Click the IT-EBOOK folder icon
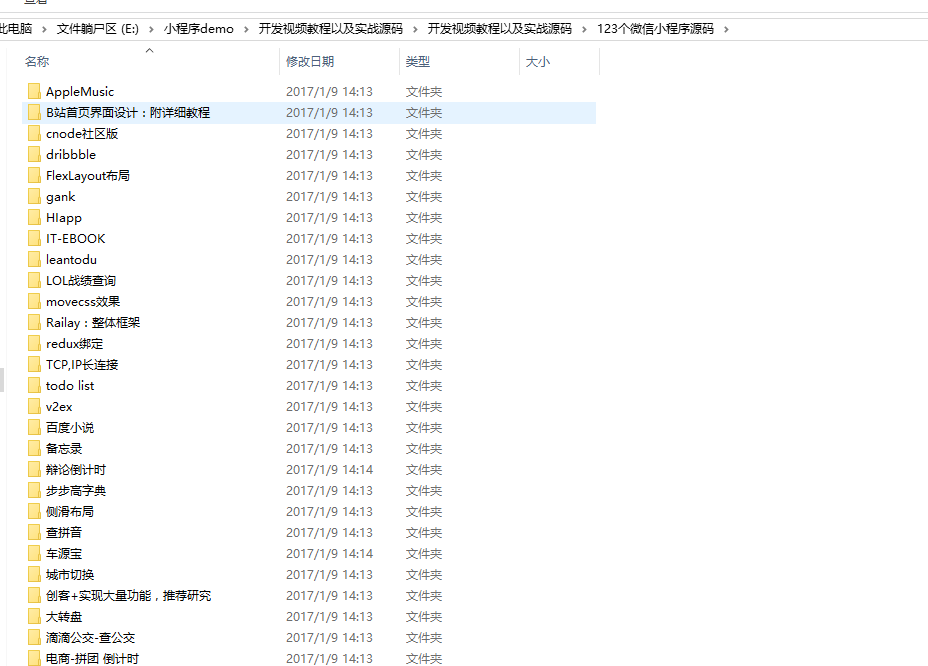 coord(34,239)
